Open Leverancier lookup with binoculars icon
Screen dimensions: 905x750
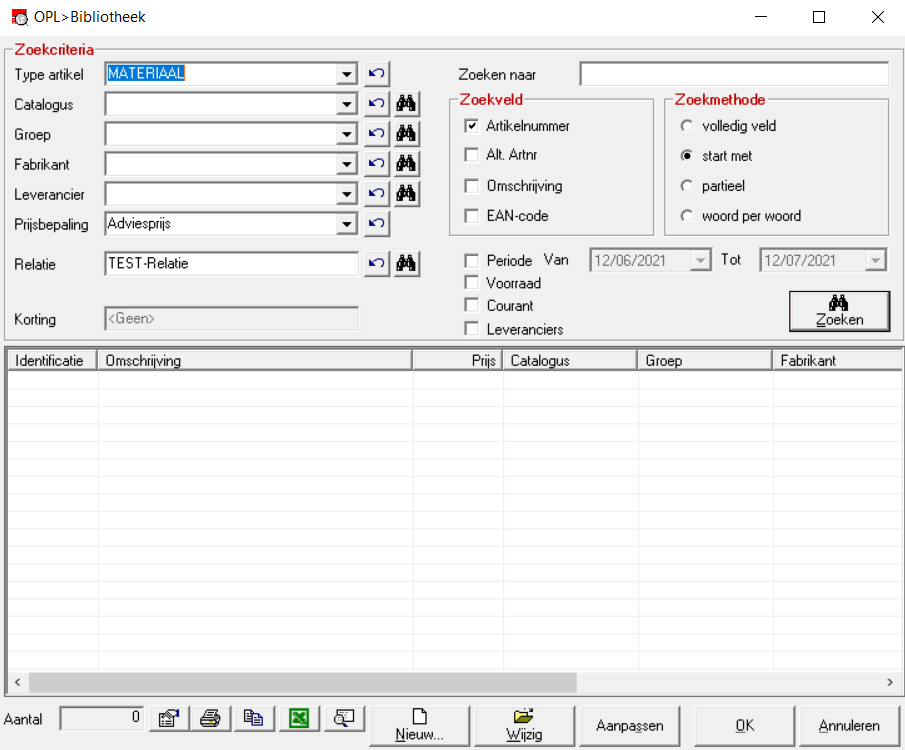[406, 194]
